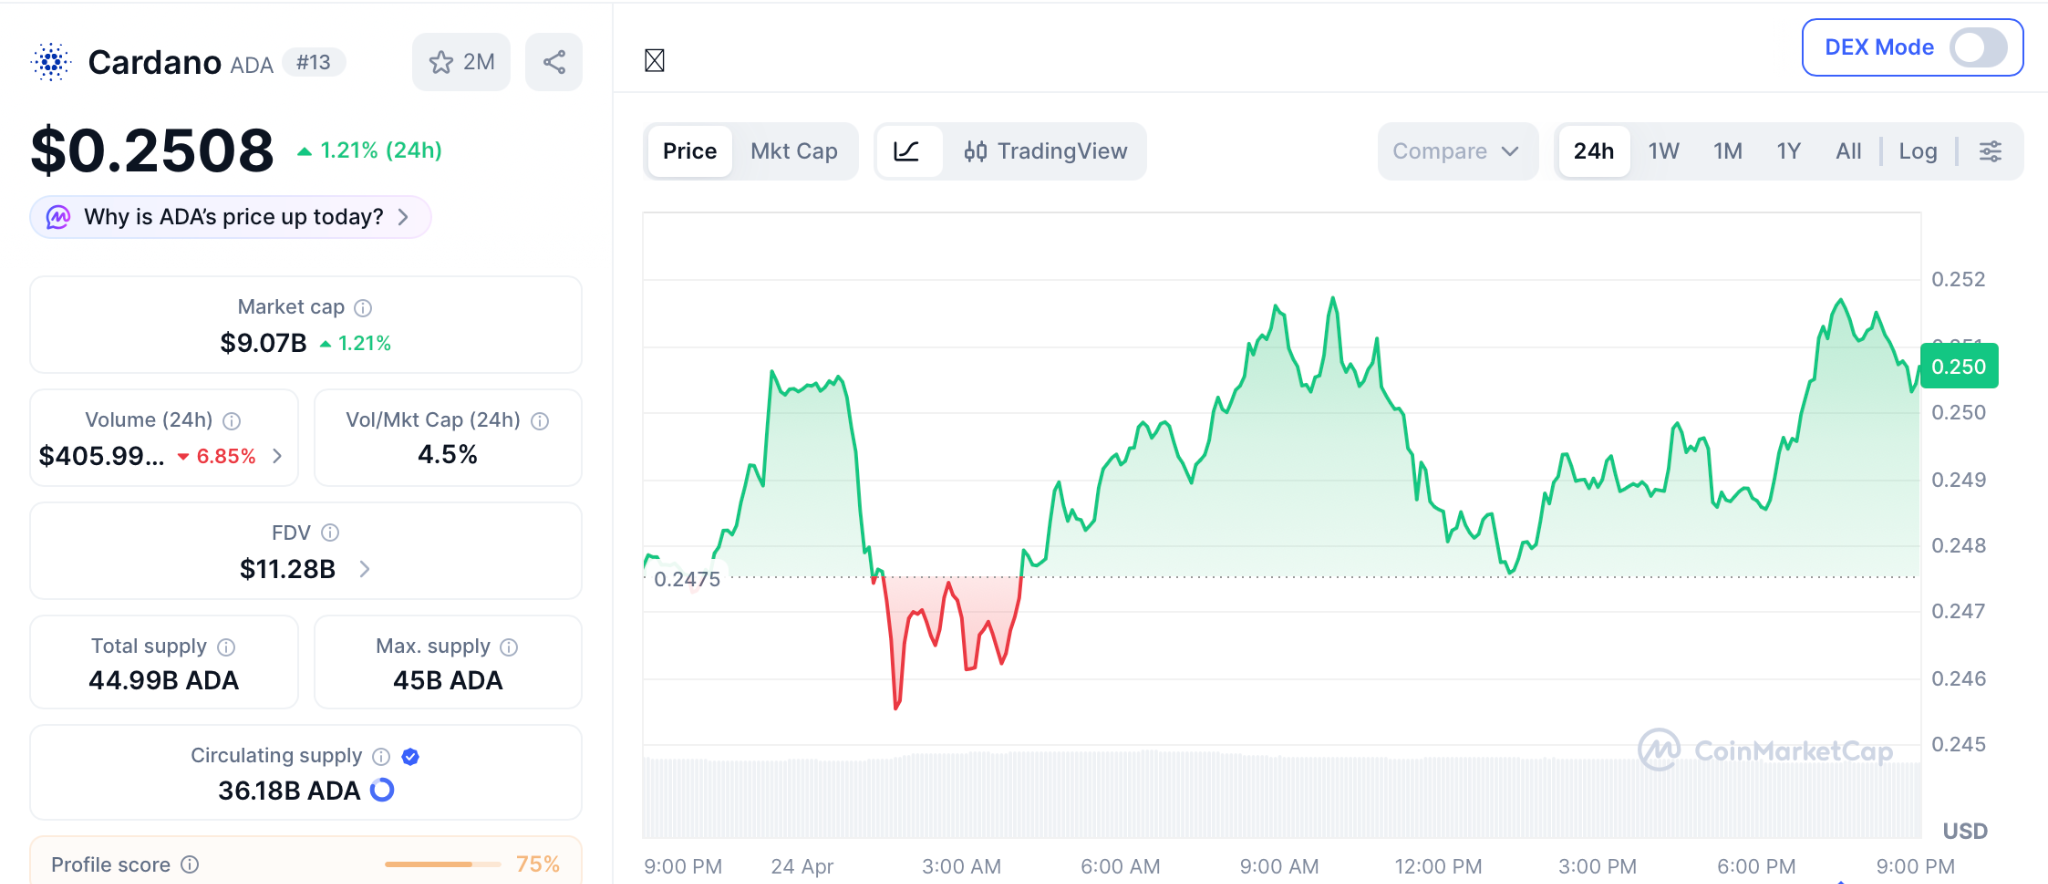This screenshot has width=2048, height=884.
Task: Select the 1W time range
Action: [1663, 151]
